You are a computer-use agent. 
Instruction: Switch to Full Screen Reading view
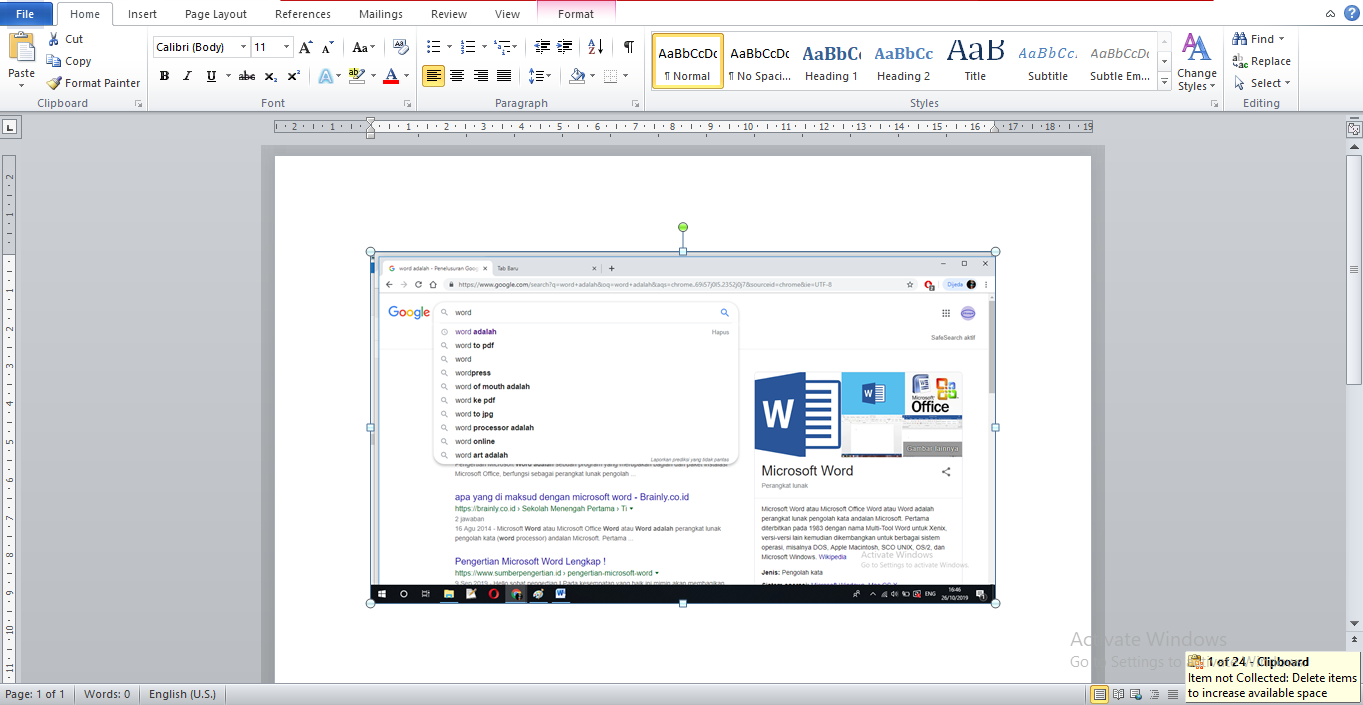coord(1118,694)
